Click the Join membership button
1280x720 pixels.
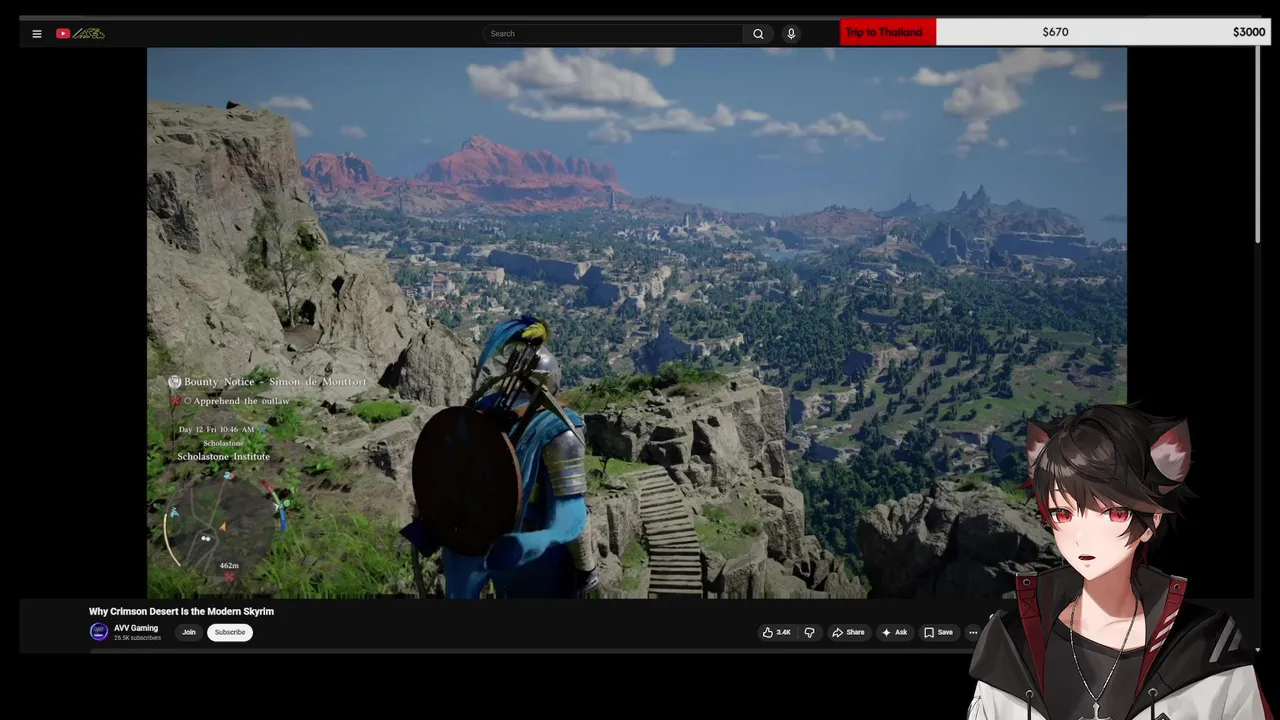pos(189,632)
